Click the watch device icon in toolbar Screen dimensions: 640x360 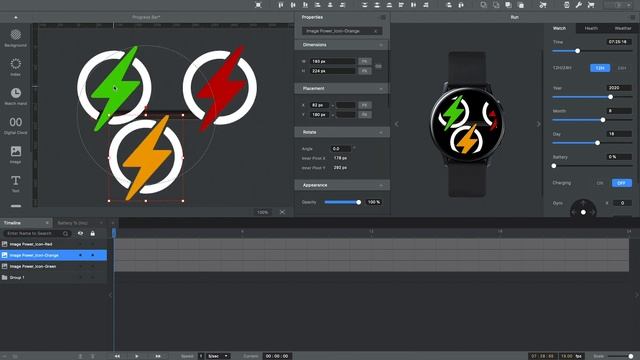tap(567, 5)
